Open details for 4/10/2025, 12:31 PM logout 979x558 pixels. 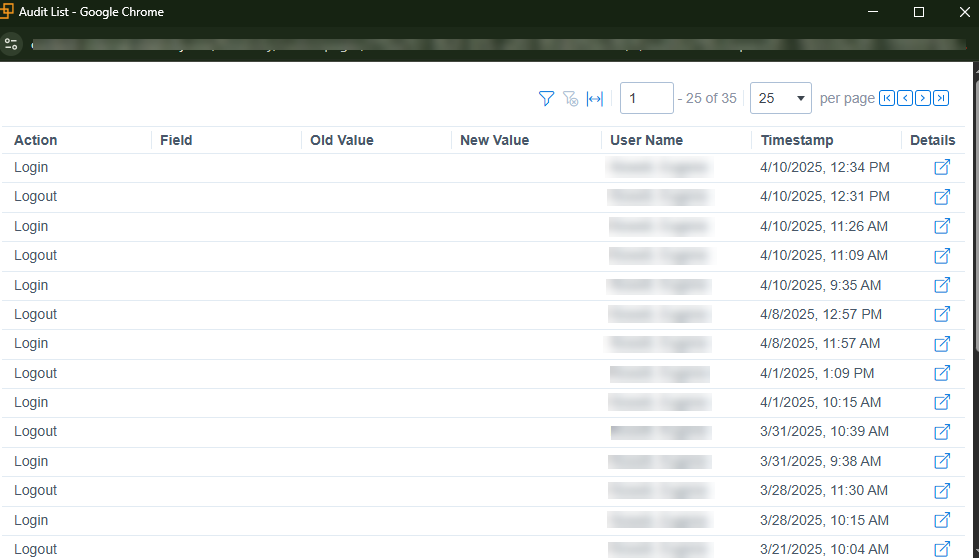(x=942, y=197)
